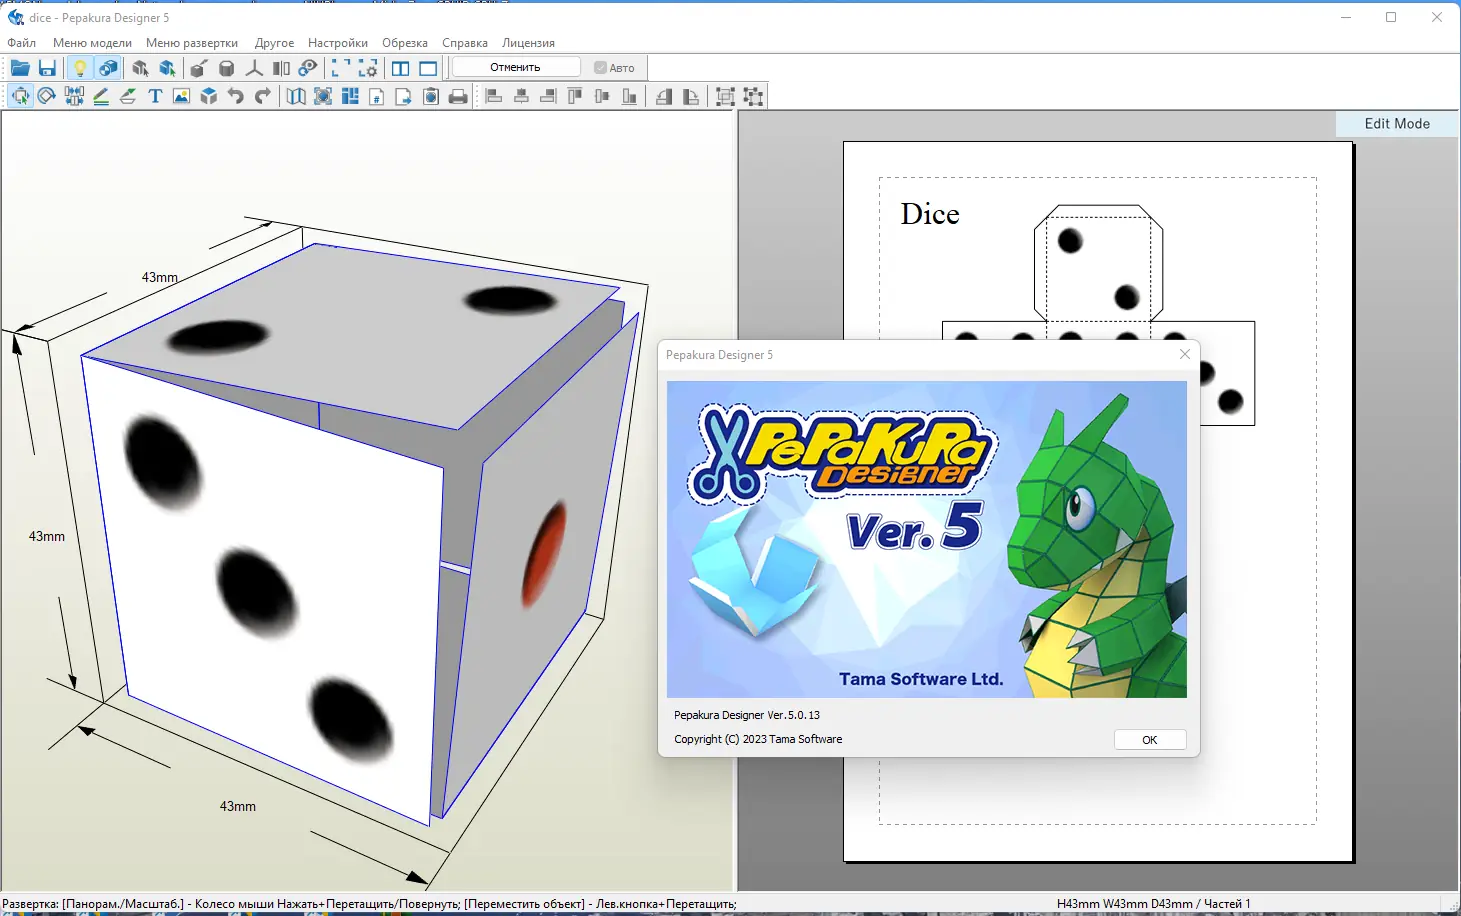Open the Меню развертки menu
The width and height of the screenshot is (1461, 916).
coord(191,43)
